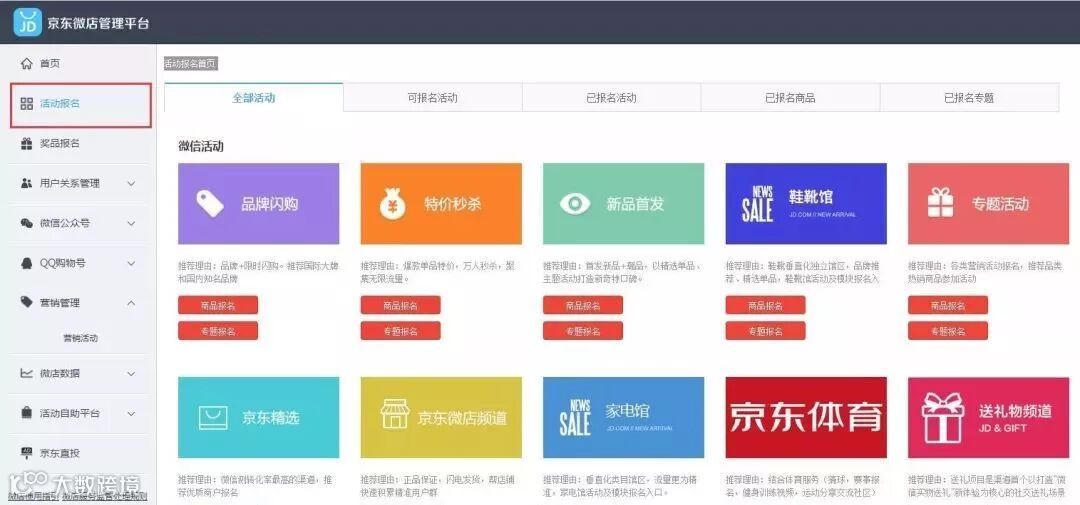Screen dimensions: 1080x505
Task: Click the home icon beside 首页
Action: coord(27,63)
